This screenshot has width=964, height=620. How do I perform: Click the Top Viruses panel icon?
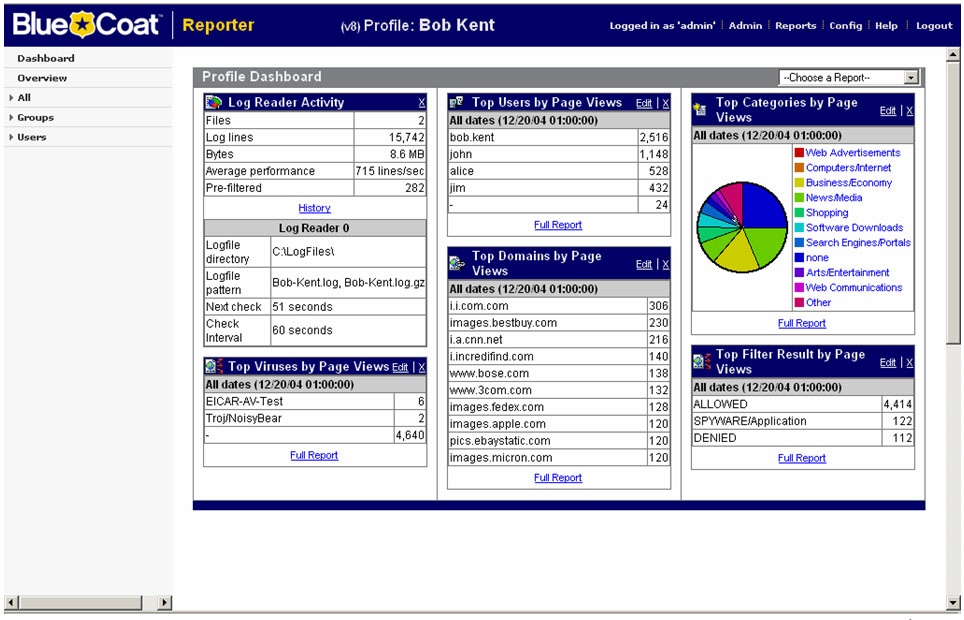pos(214,367)
